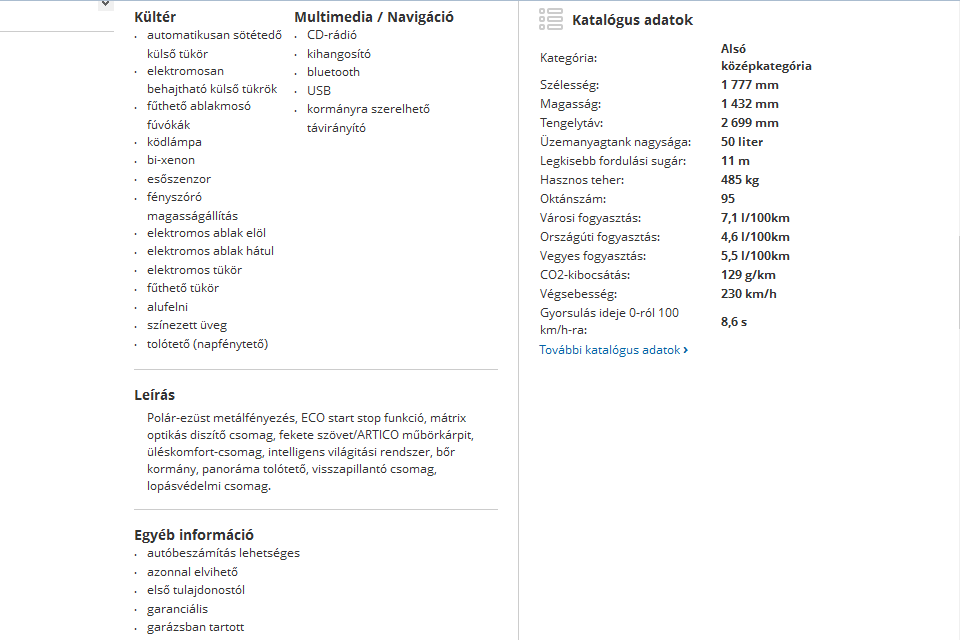Viewport: 960px width, 640px height.
Task: Click the Katalógus adatok title text
Action: pos(632,20)
